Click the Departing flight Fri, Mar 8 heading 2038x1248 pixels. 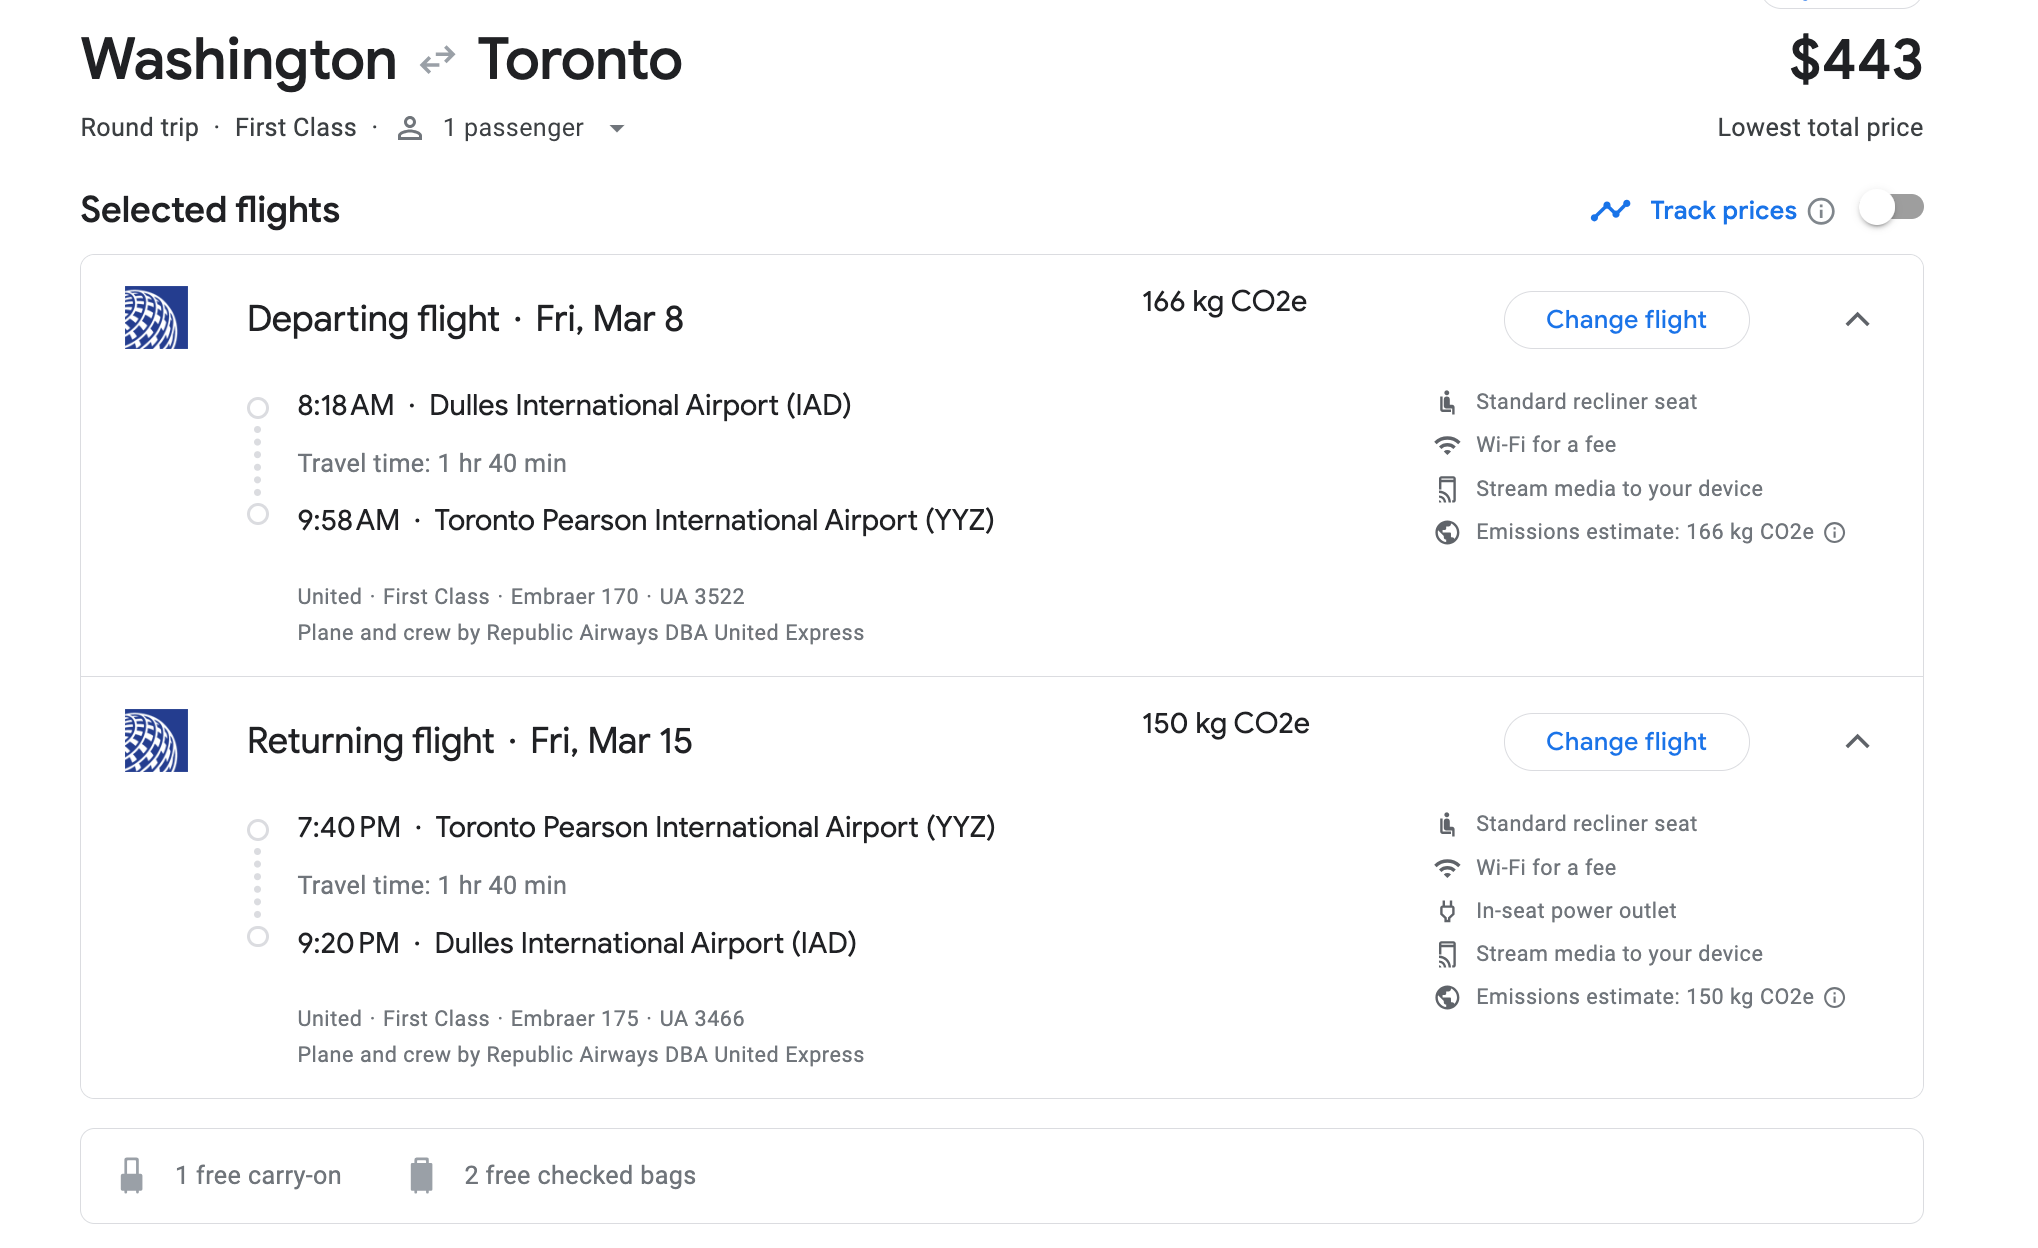pos(465,319)
